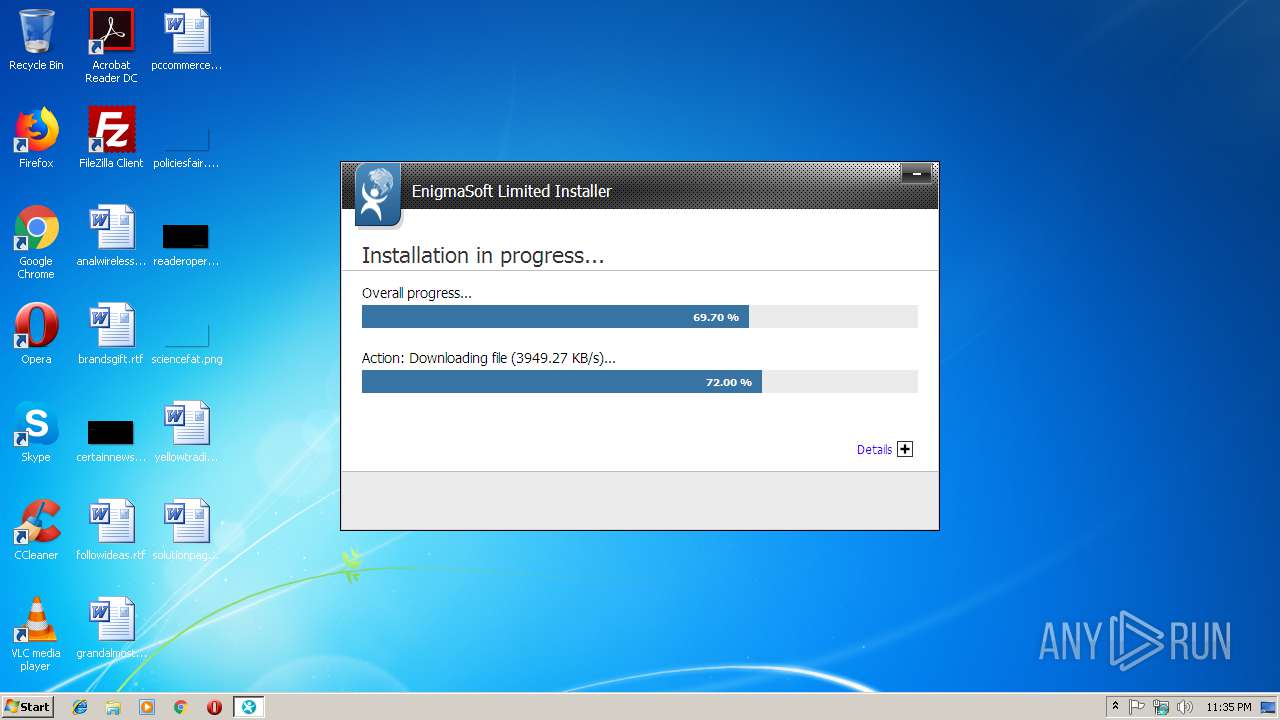Open Windows Explorer from taskbar
The image size is (1280, 720).
coord(113,707)
